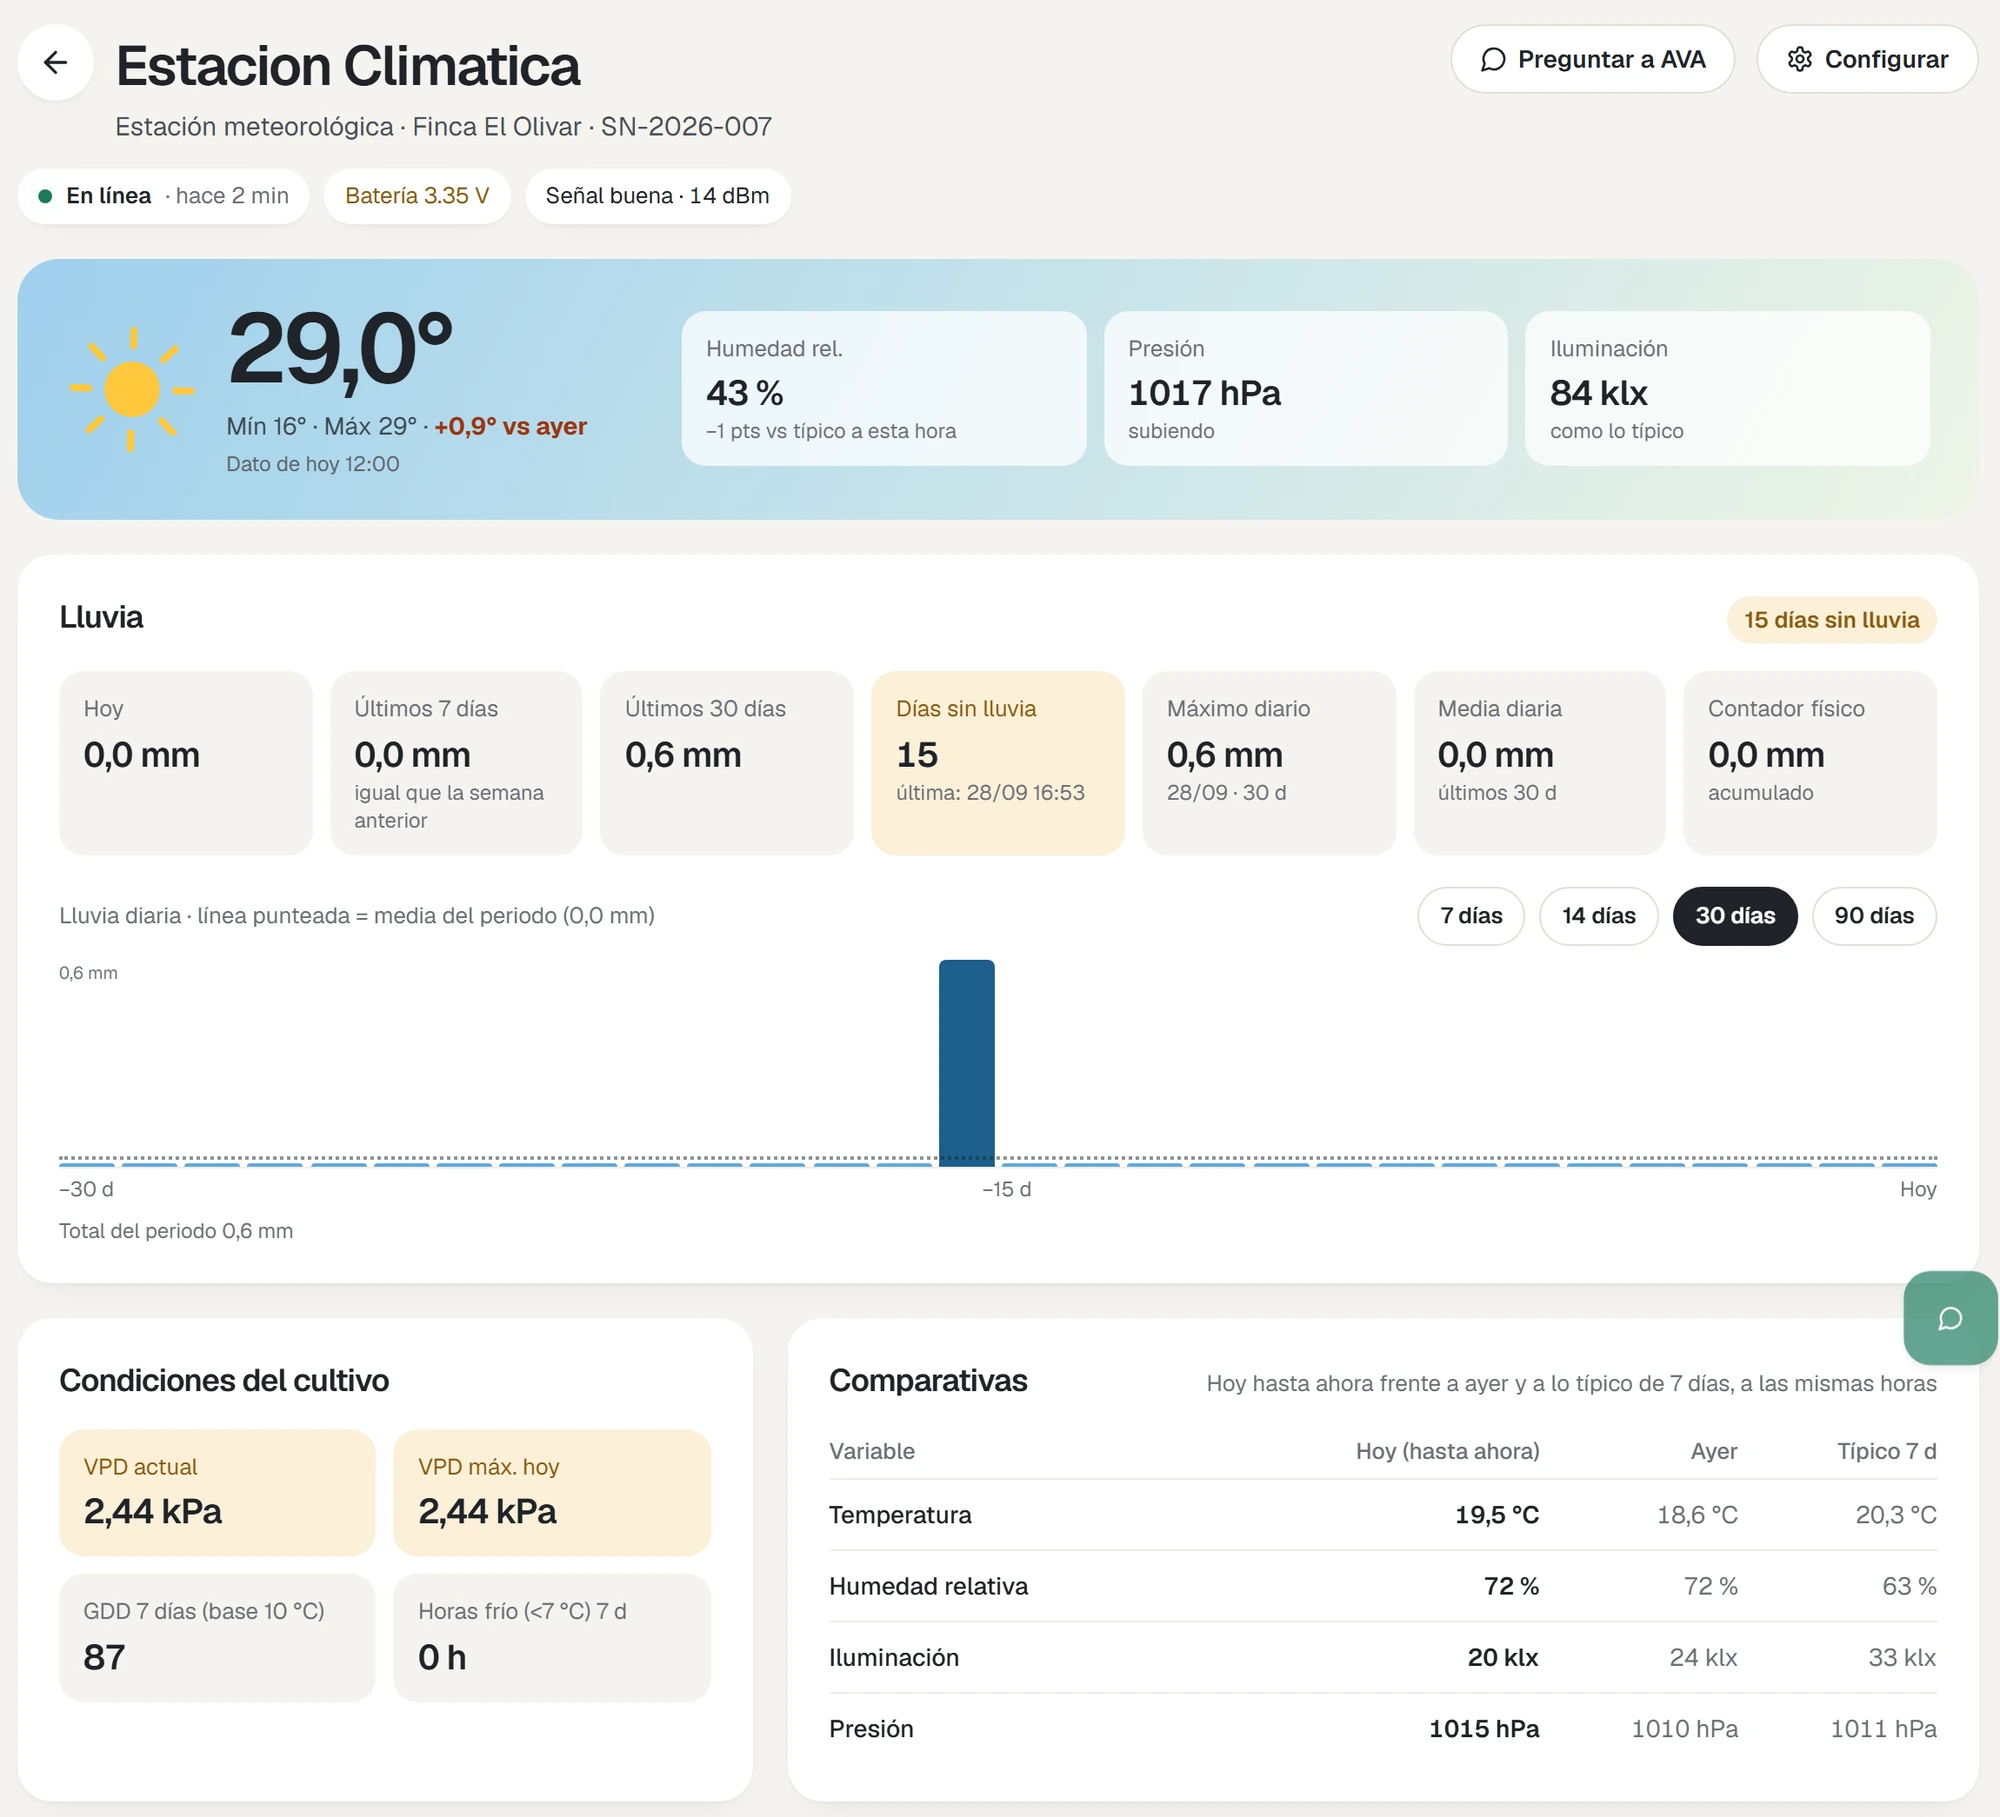Click the 29,0° temperature reading
Image resolution: width=2000 pixels, height=1817 pixels.
point(340,349)
